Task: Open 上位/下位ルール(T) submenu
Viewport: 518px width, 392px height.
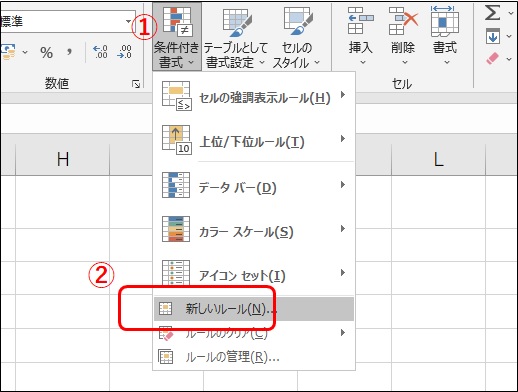Action: click(x=254, y=139)
